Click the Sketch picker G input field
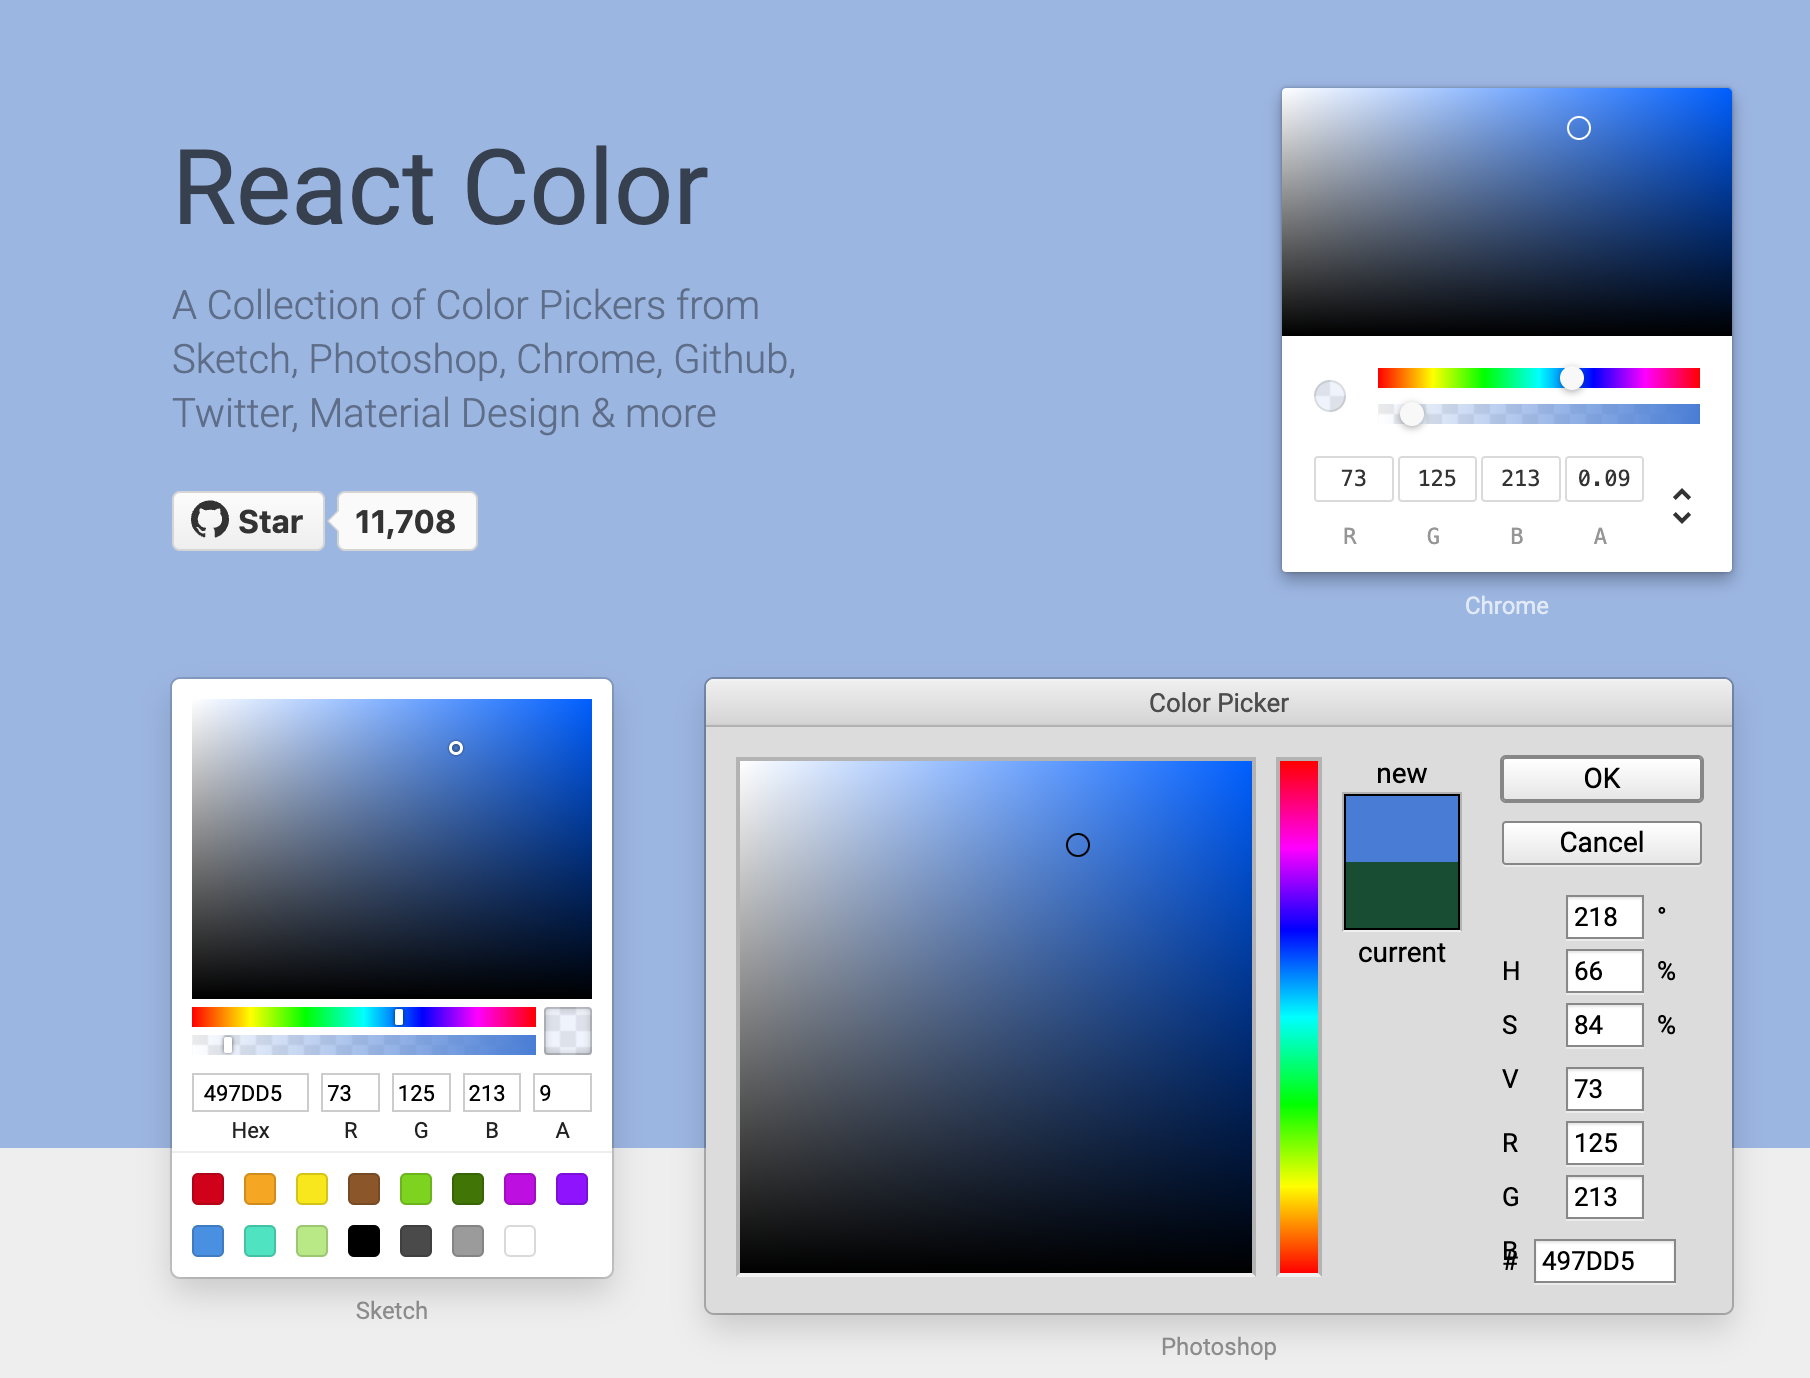The height and width of the screenshot is (1378, 1810). pos(421,1093)
